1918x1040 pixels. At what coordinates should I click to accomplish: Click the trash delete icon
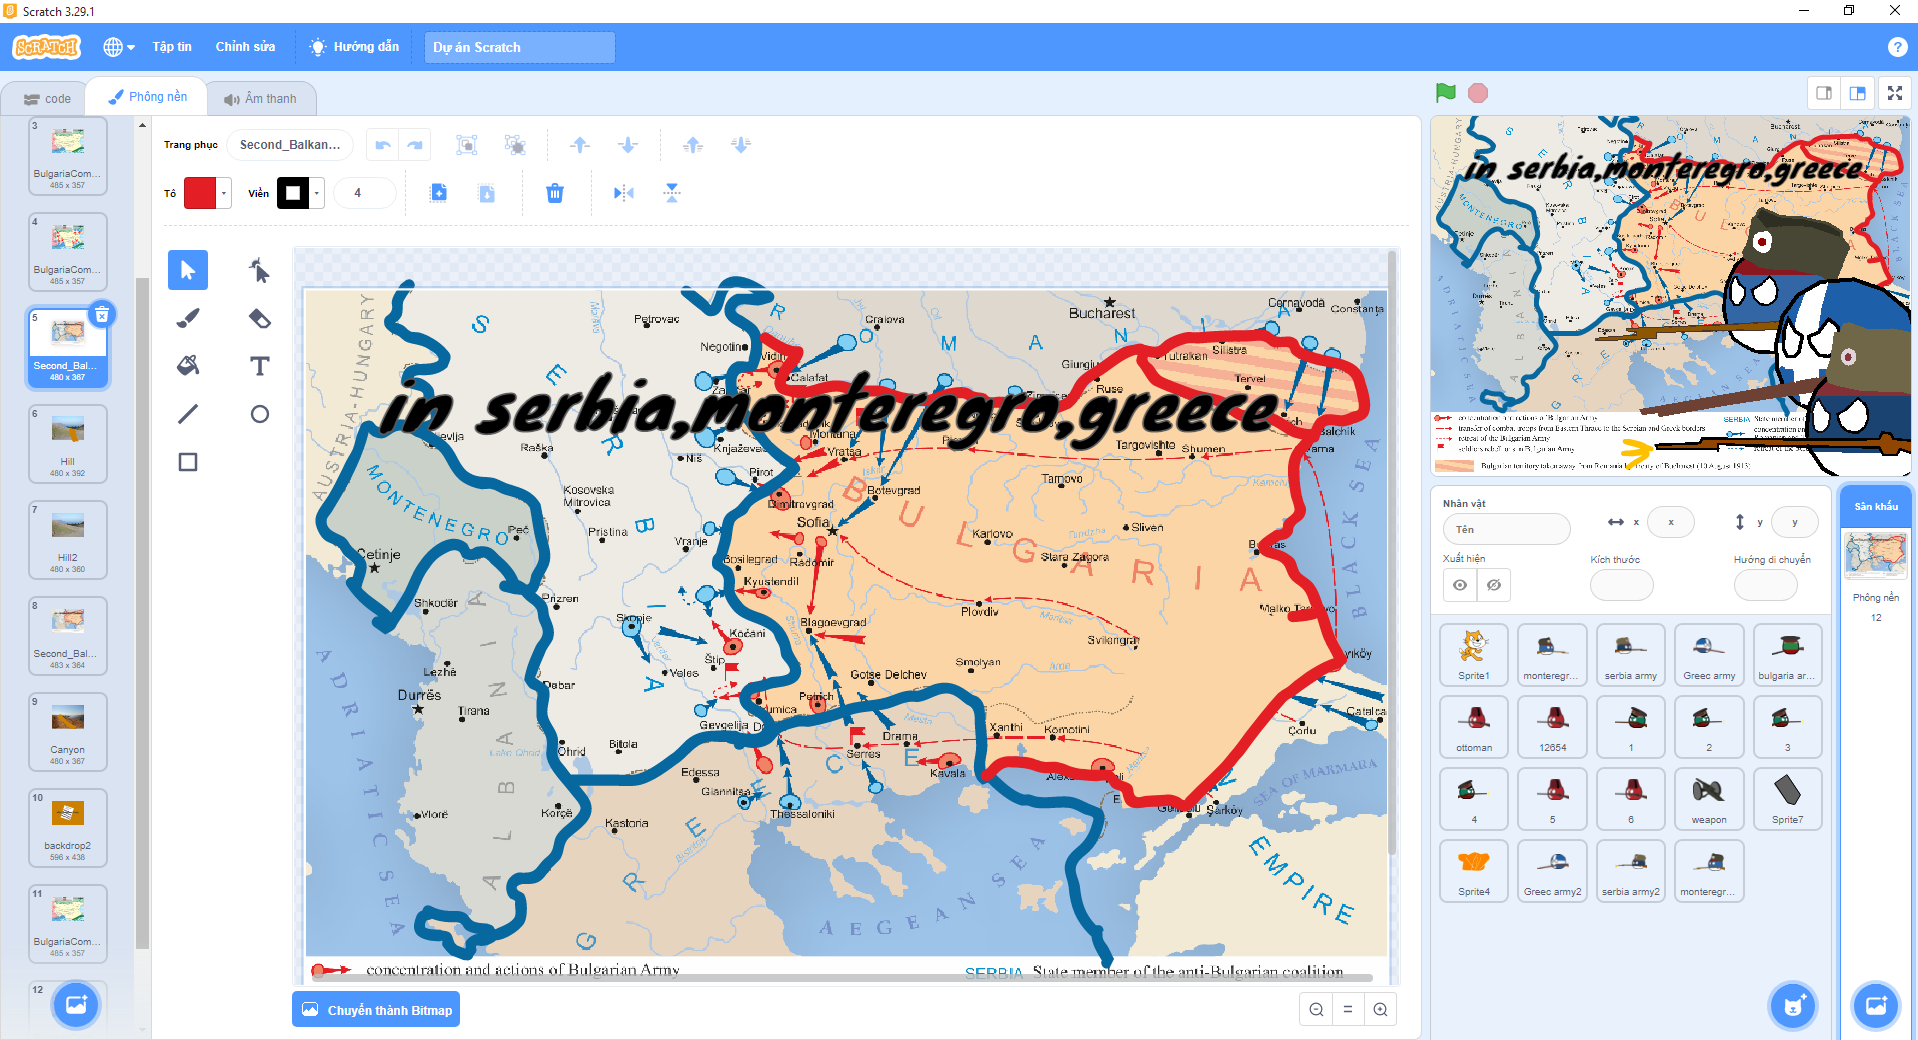point(555,193)
